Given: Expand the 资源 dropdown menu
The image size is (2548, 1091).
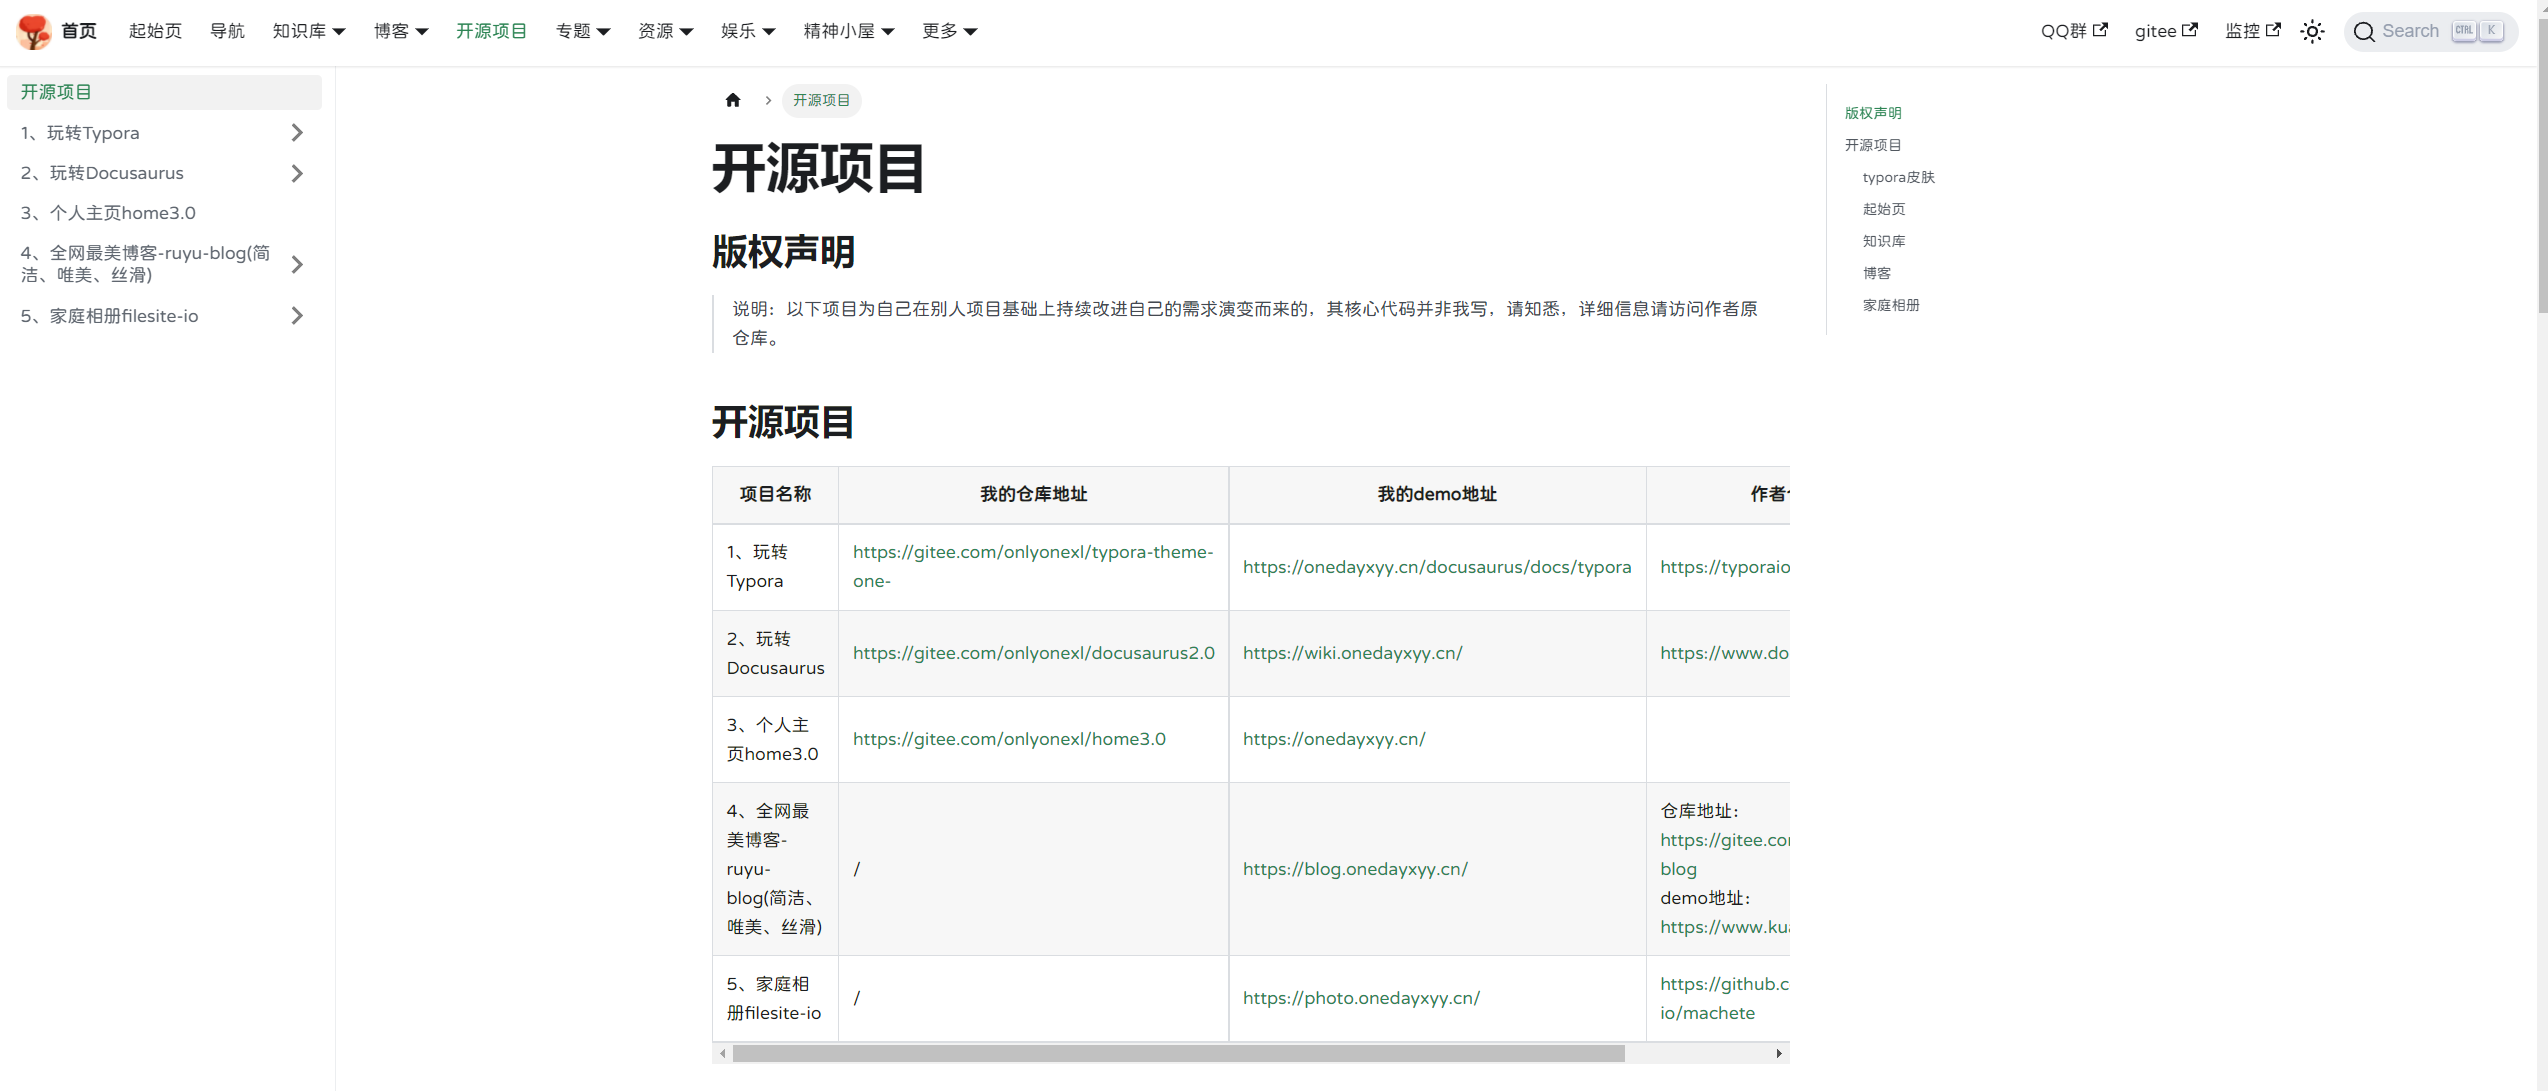Looking at the screenshot, I should click(x=665, y=31).
